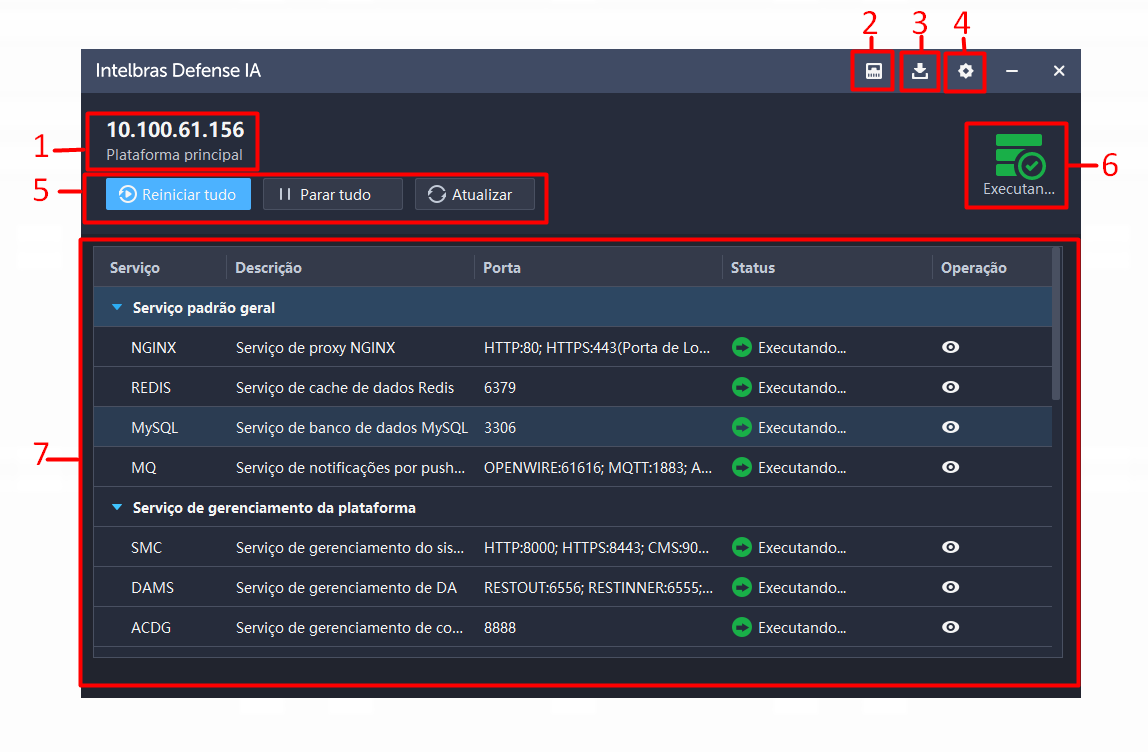The width and height of the screenshot is (1148, 752).
Task: Click the REDIS green running status icon
Action: [x=742, y=387]
